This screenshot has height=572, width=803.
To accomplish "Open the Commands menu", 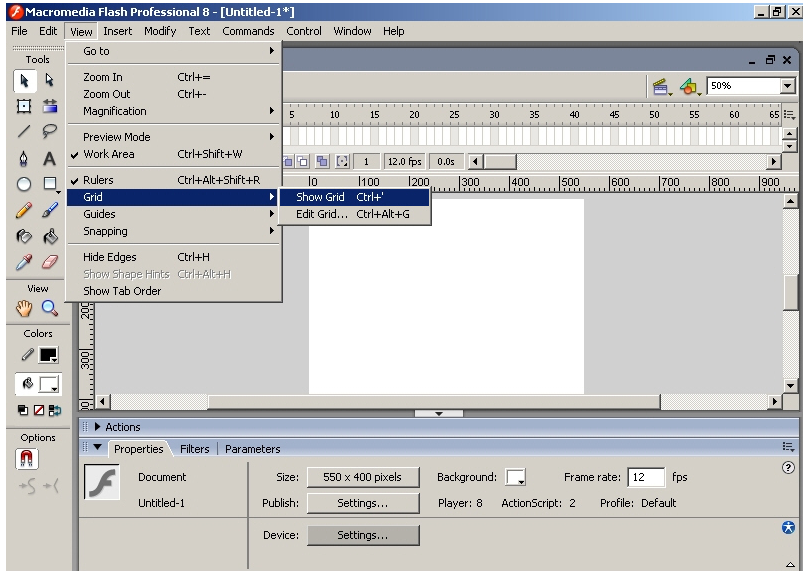I will [x=248, y=31].
